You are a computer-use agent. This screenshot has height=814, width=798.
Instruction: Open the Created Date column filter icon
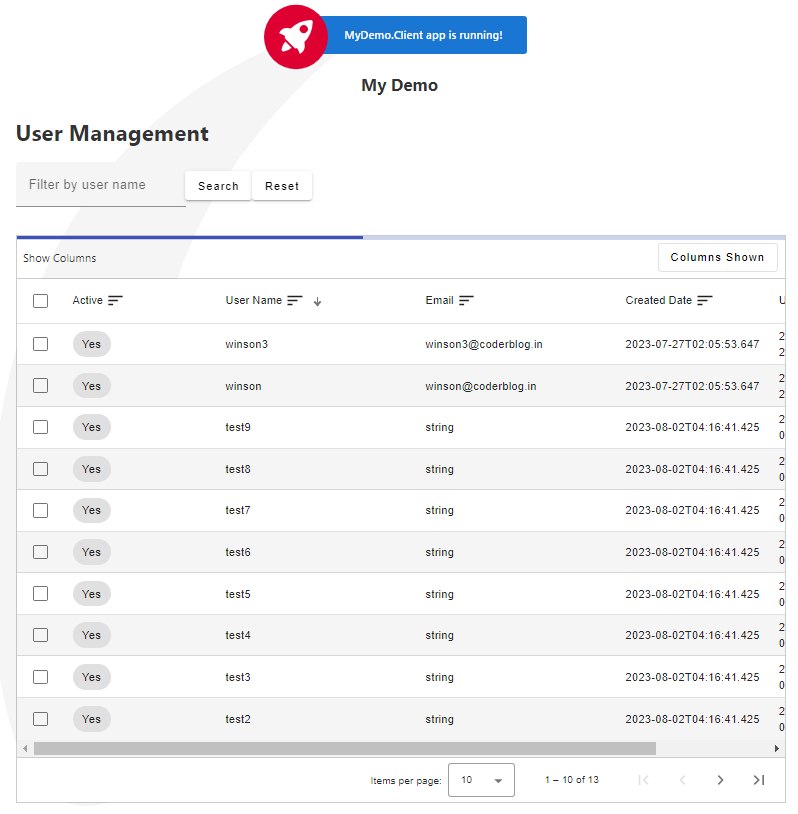705,301
